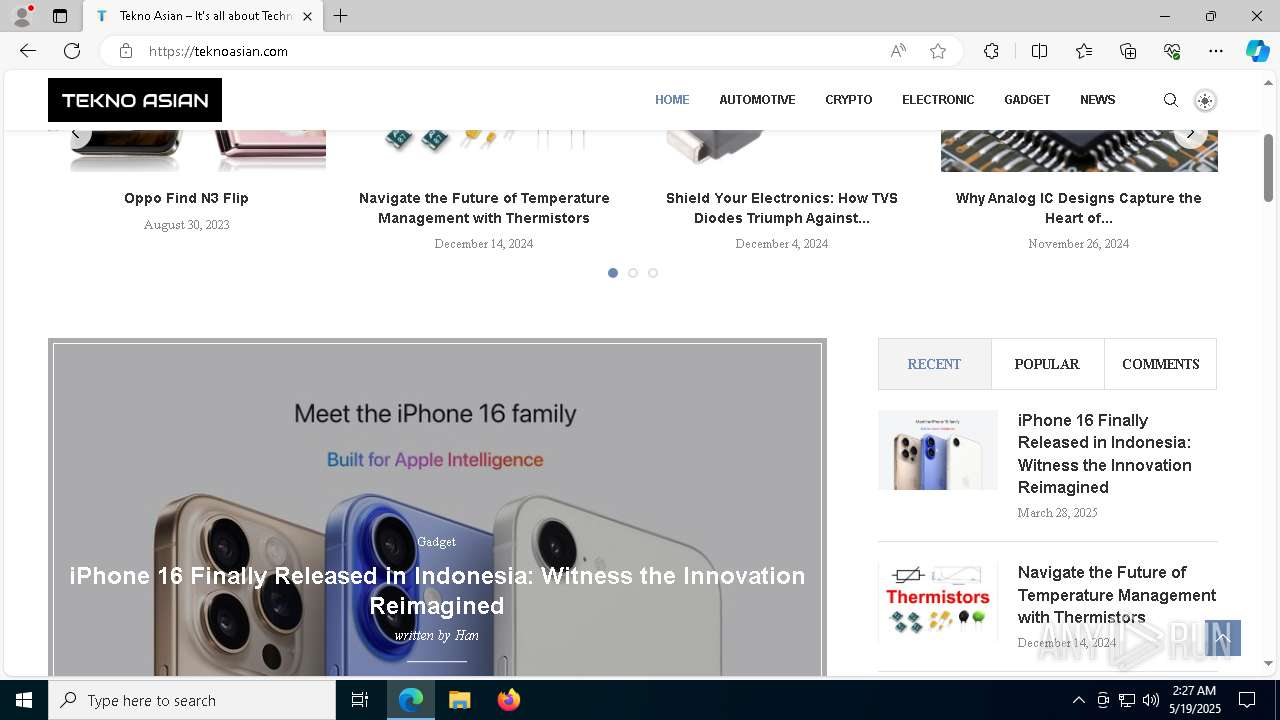The width and height of the screenshot is (1280, 720).
Task: Open GADGET menu item
Action: click(1027, 100)
